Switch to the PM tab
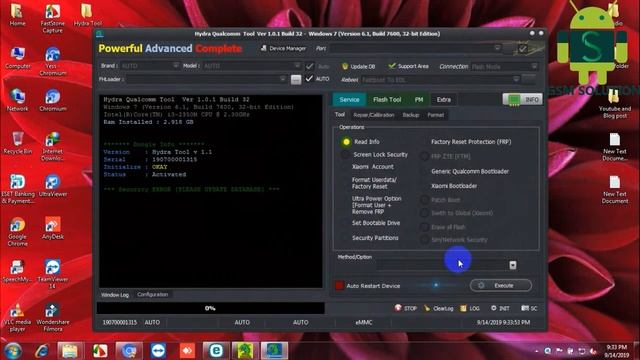The image size is (640, 360). coord(419,99)
